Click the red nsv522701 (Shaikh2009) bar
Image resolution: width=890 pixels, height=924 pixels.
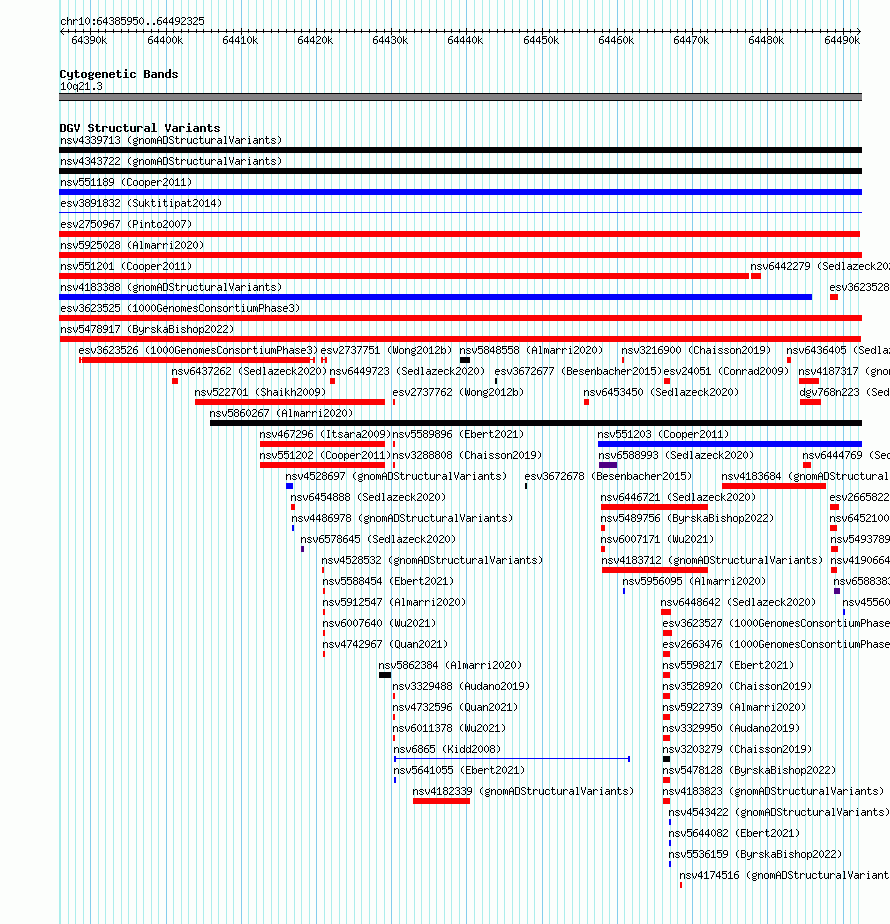290,402
